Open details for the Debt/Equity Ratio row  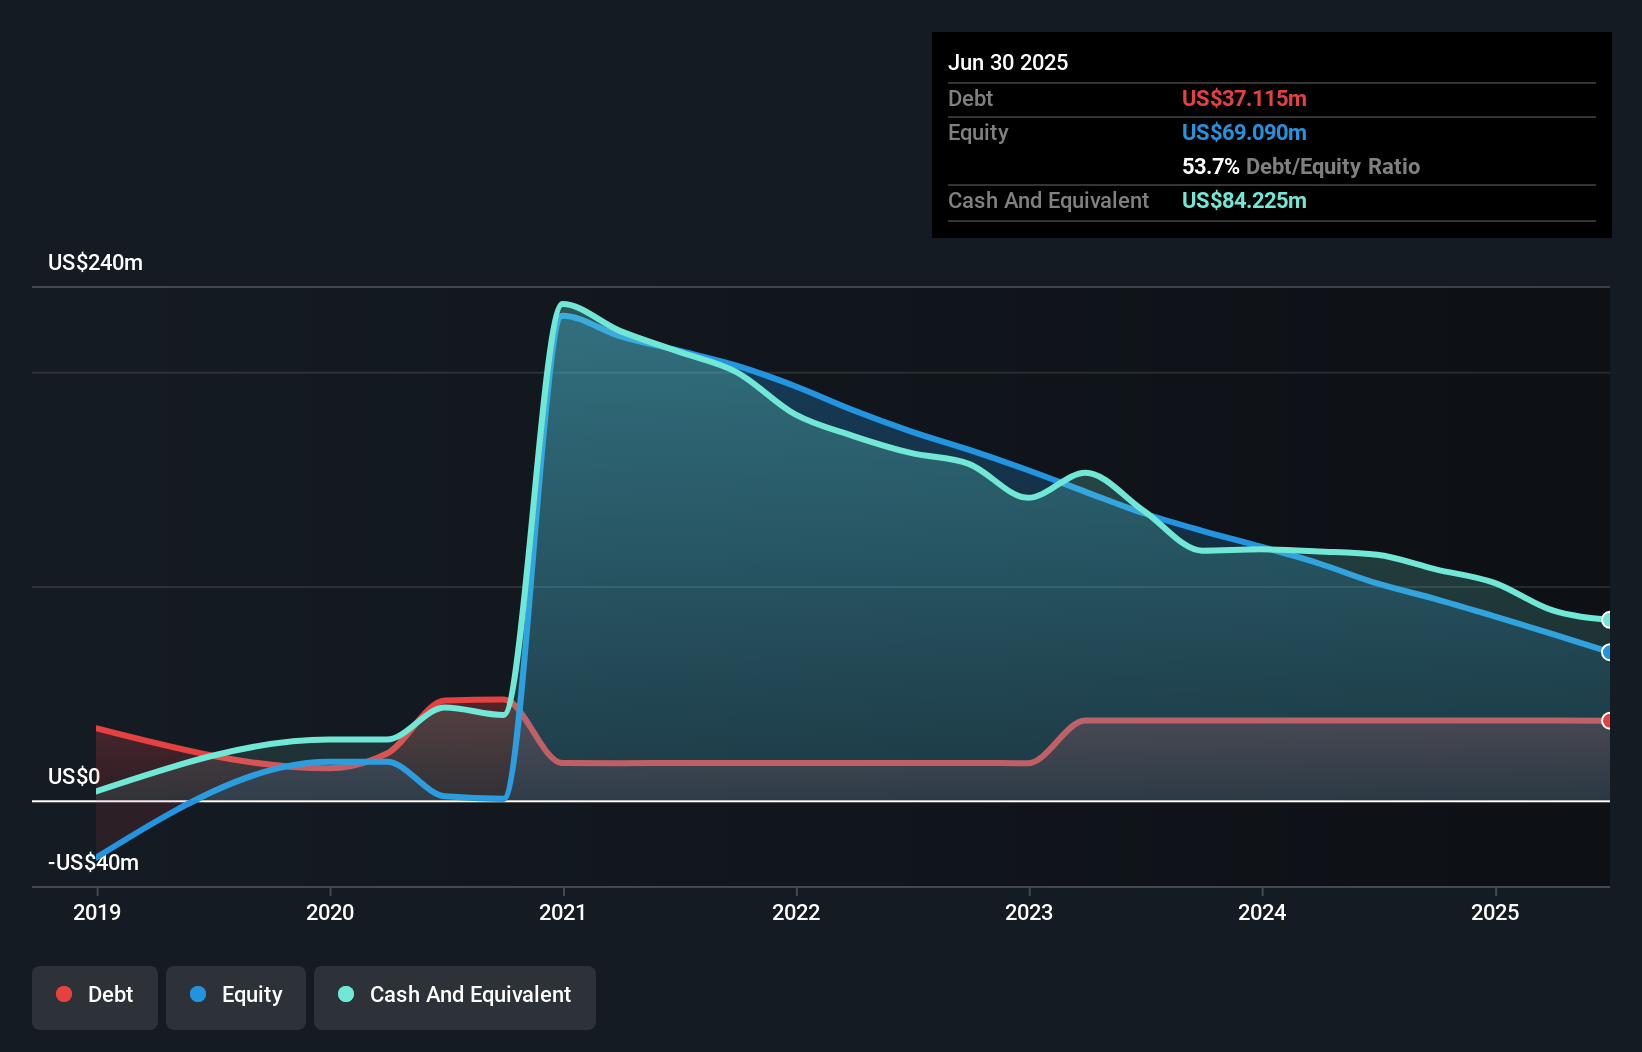[x=1301, y=166]
